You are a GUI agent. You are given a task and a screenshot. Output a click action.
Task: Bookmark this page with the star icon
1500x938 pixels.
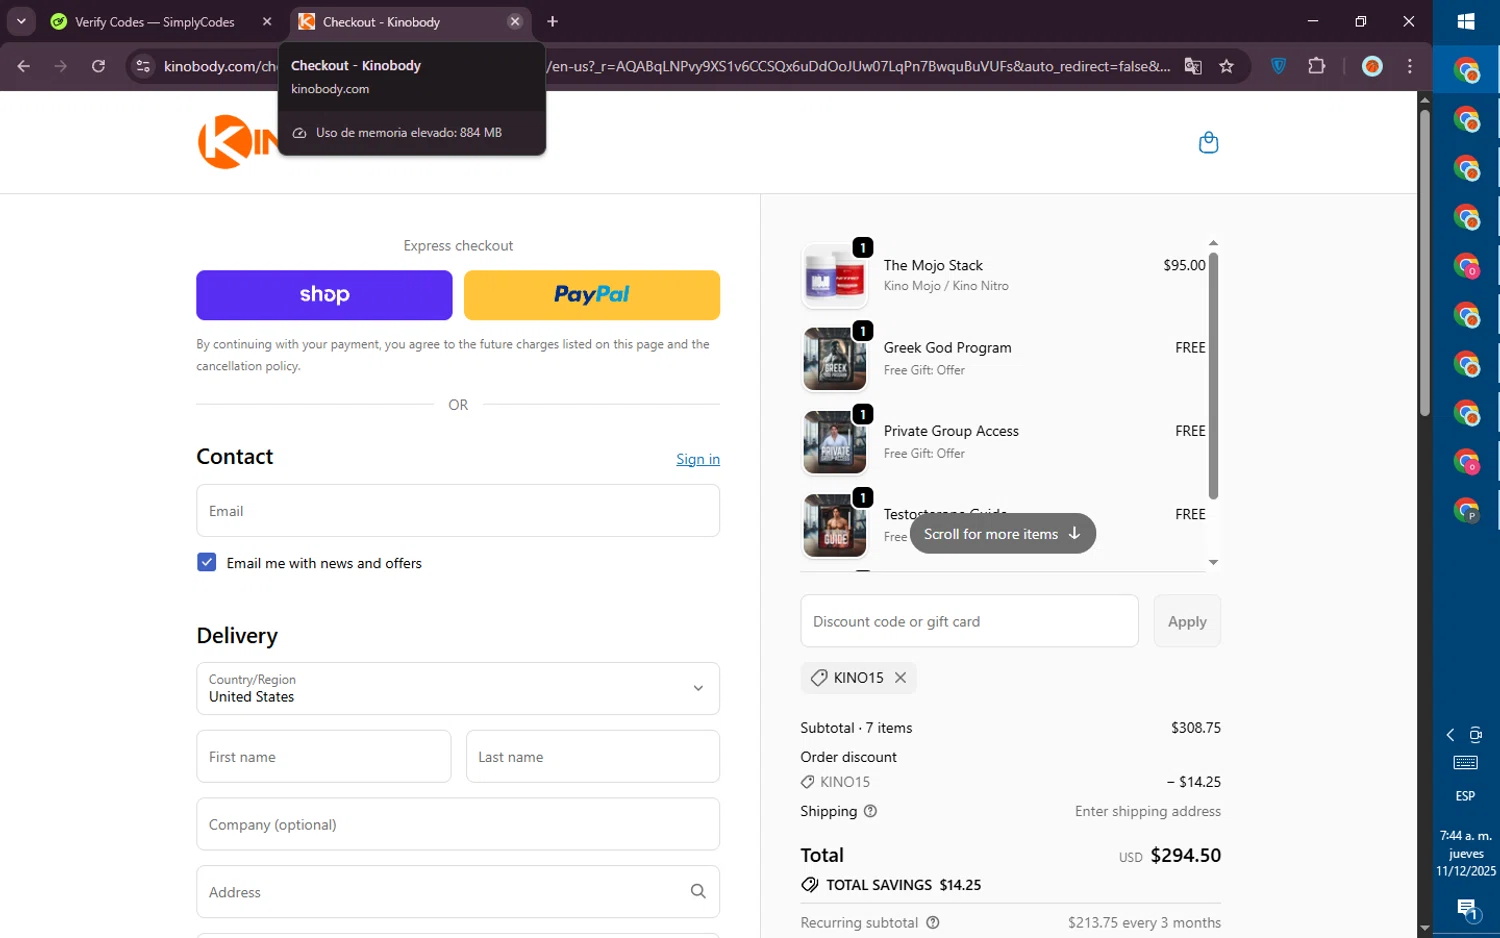1226,66
